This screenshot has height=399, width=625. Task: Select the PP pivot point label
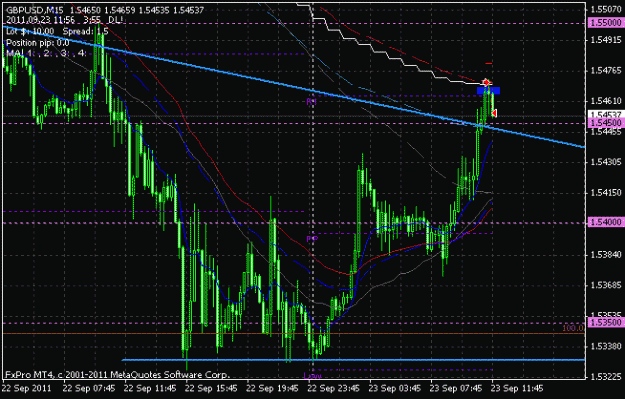click(x=312, y=239)
